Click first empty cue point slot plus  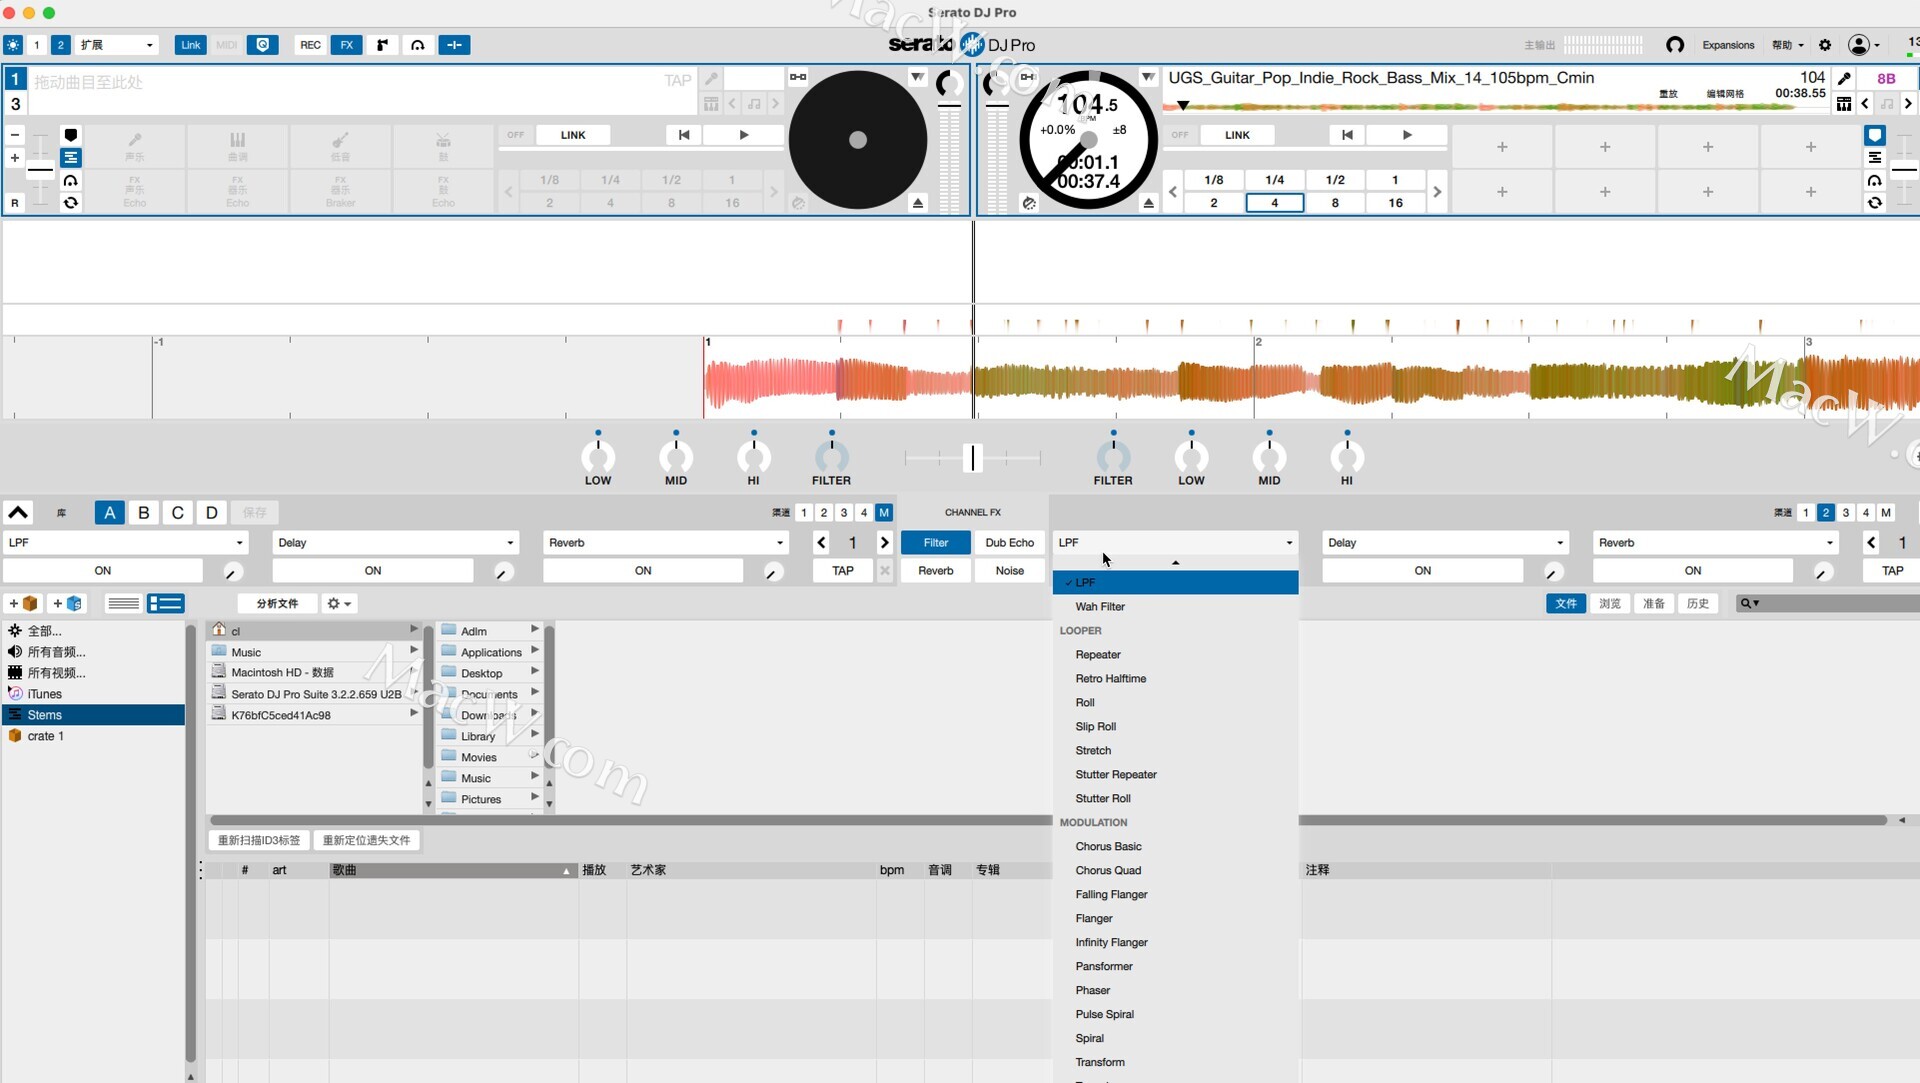point(1502,147)
